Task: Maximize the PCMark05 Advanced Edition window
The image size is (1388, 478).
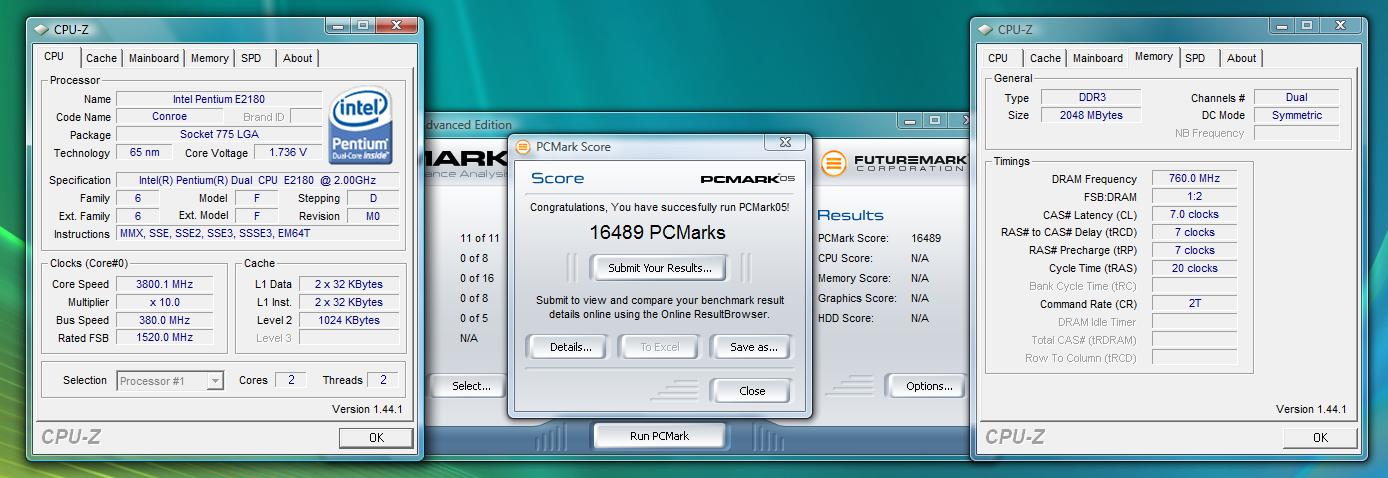Action: tap(934, 120)
